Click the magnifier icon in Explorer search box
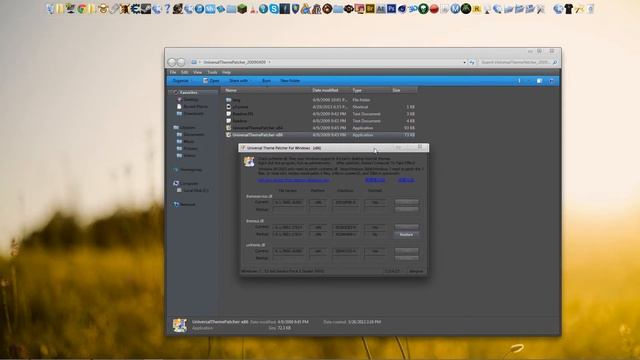The width and height of the screenshot is (640, 360). pos(555,62)
